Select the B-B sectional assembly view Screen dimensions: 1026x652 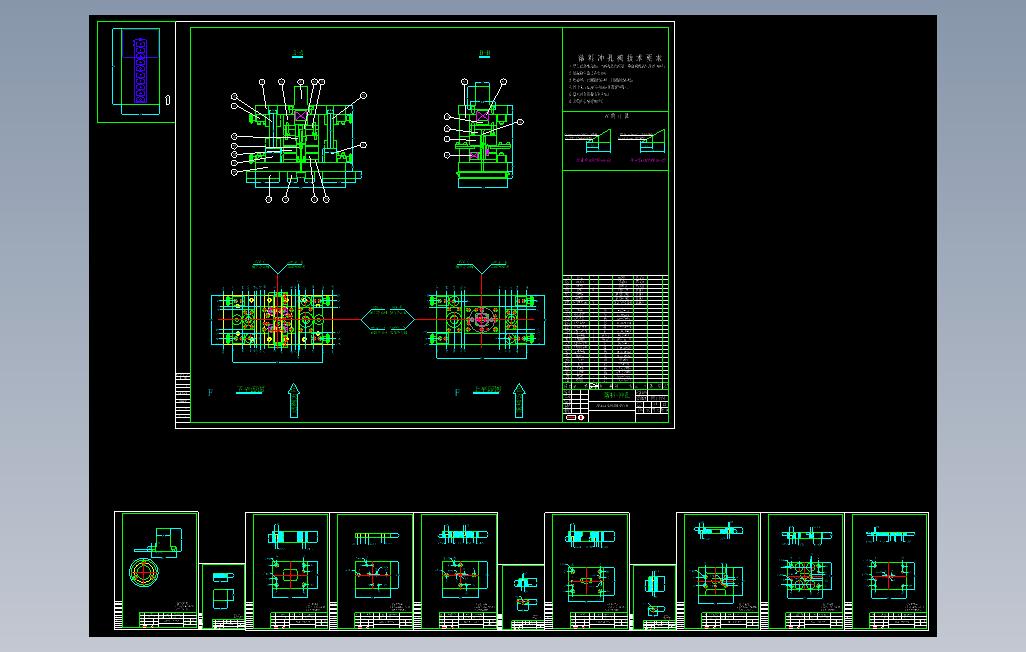(x=484, y=134)
